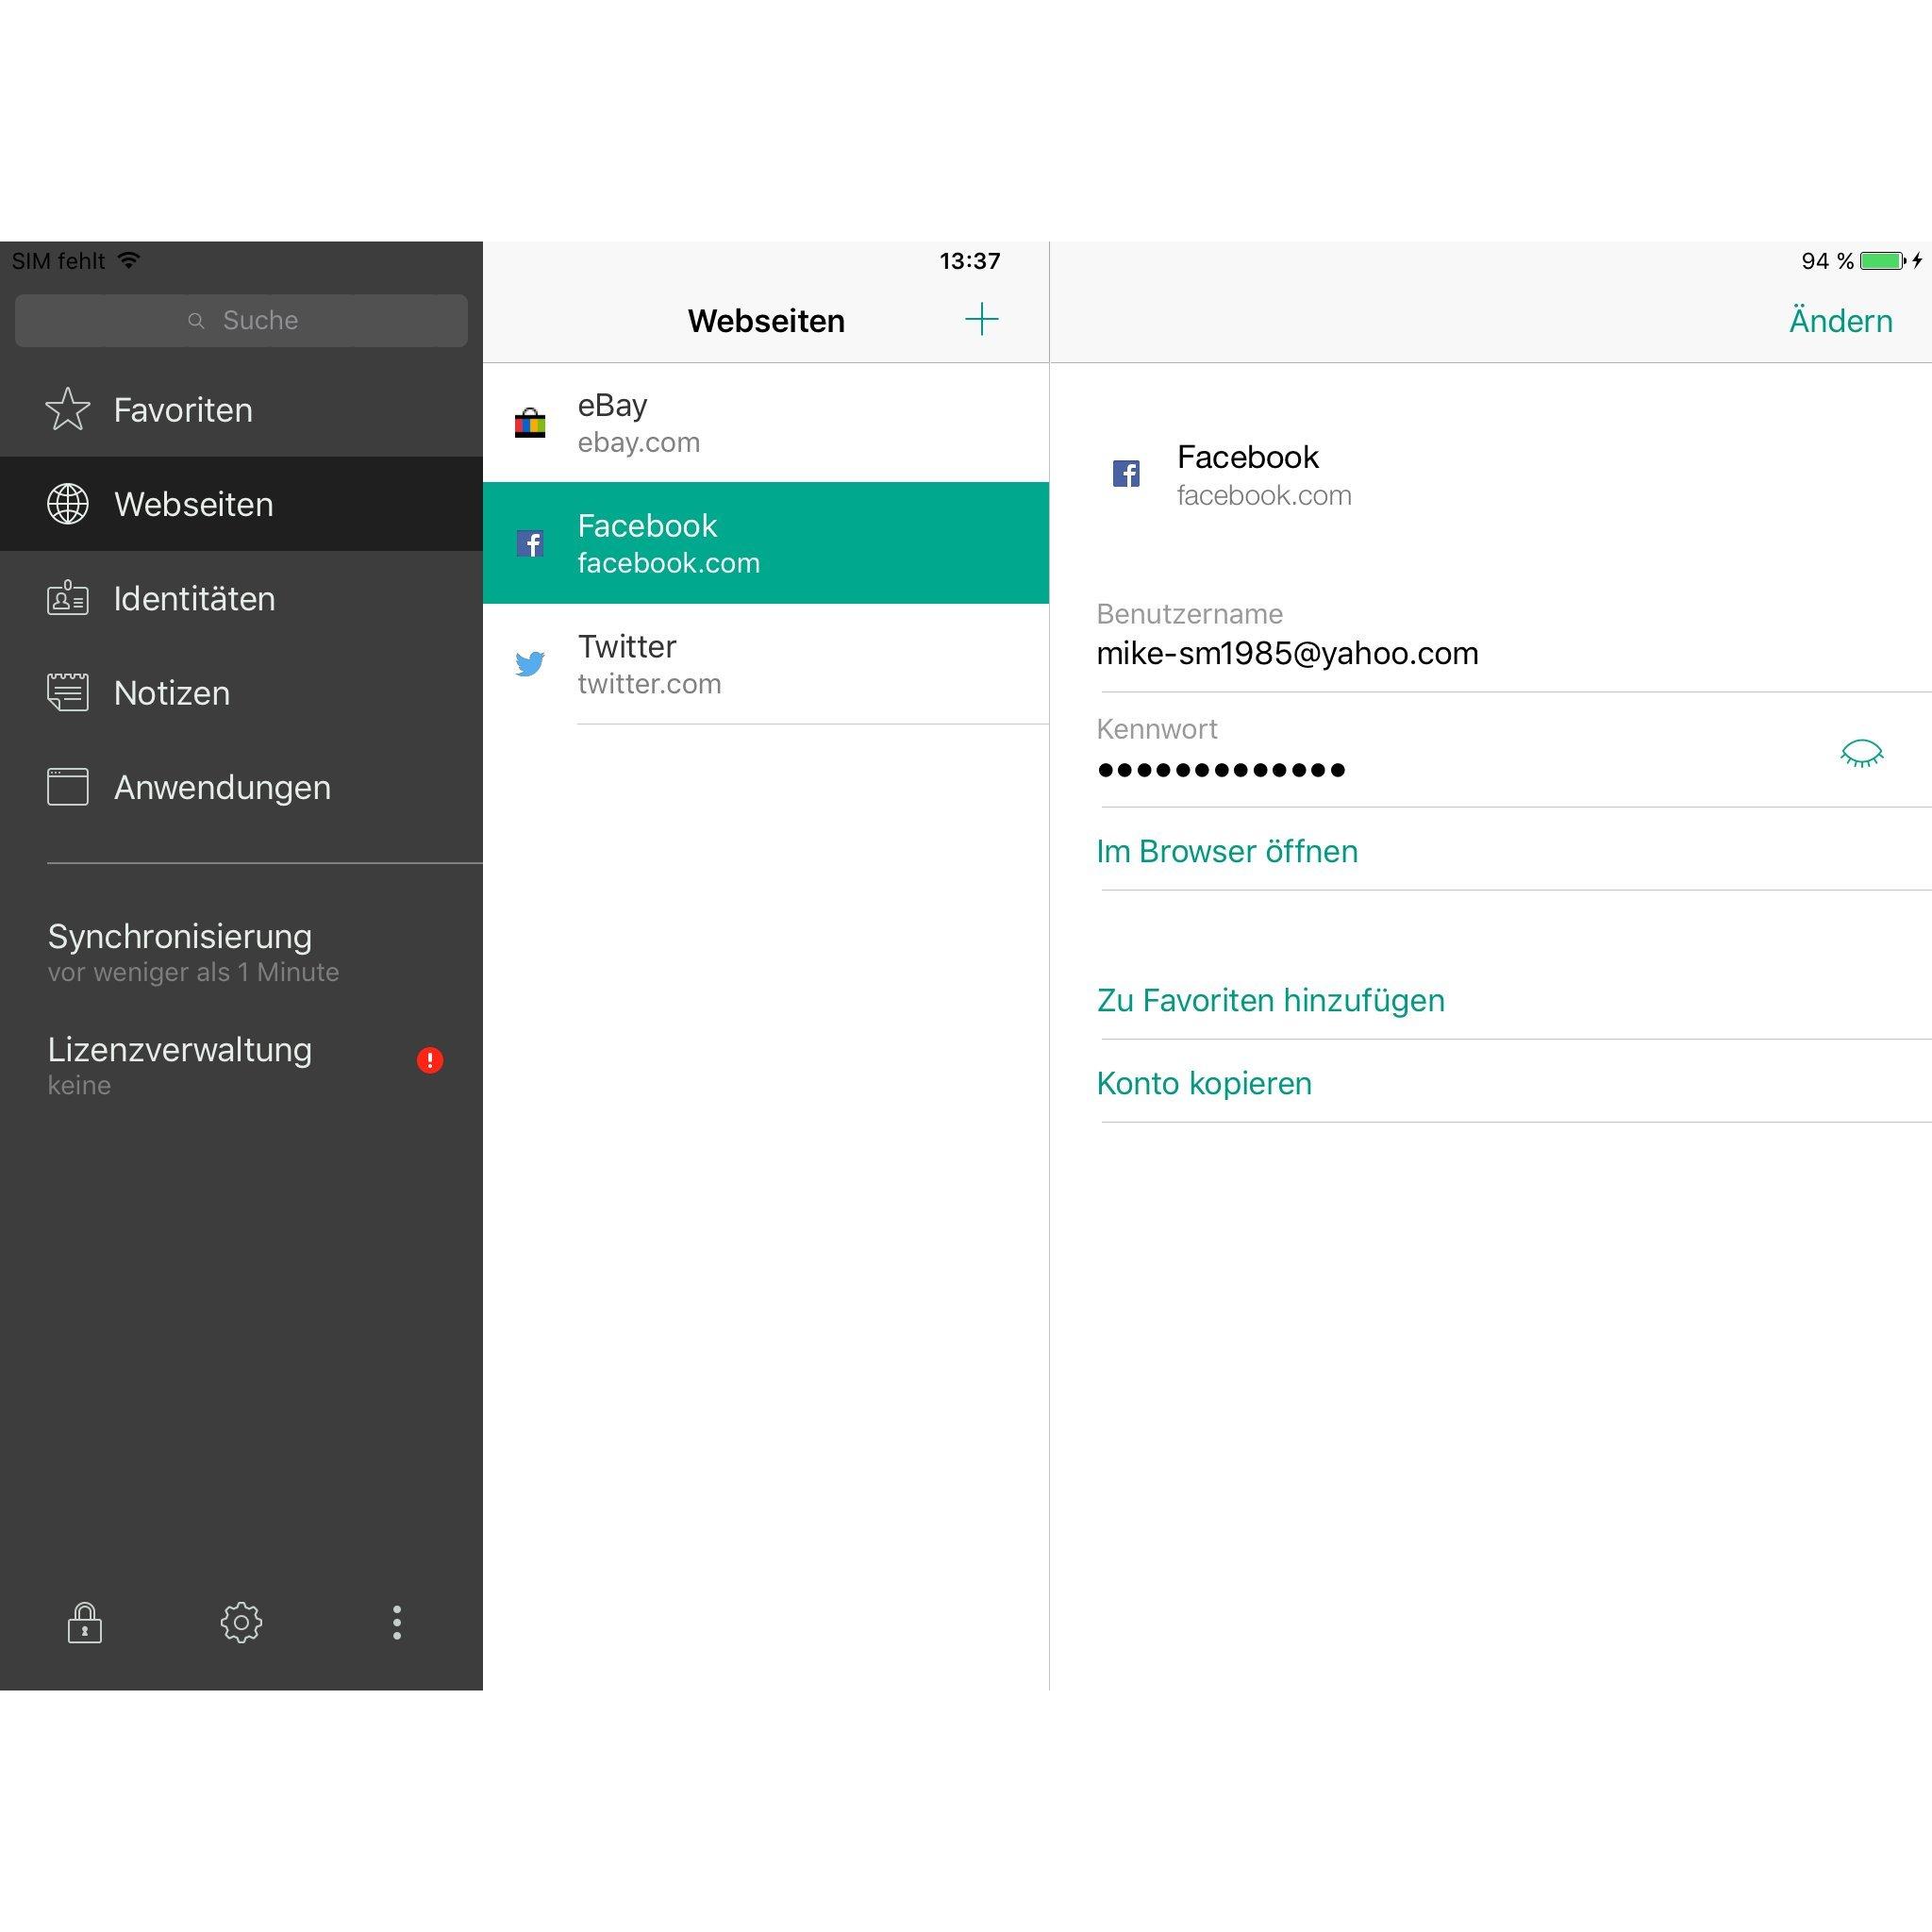1932x1932 pixels.
Task: Click the ebay.com subtitle text
Action: 639,442
